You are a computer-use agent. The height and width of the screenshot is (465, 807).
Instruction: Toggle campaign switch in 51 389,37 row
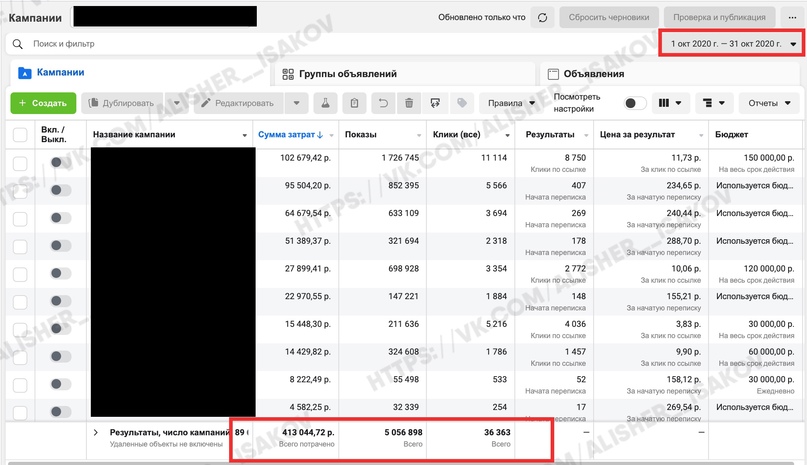[60, 246]
